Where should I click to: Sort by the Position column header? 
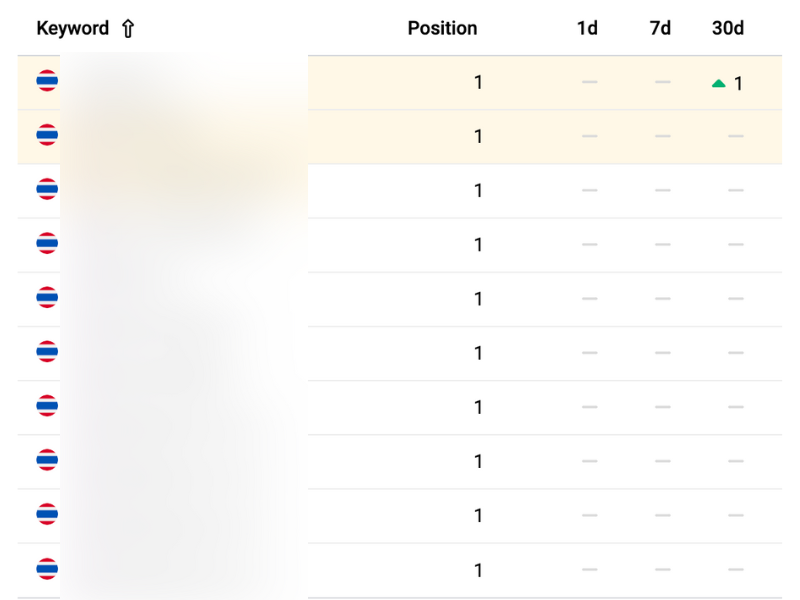pos(442,28)
